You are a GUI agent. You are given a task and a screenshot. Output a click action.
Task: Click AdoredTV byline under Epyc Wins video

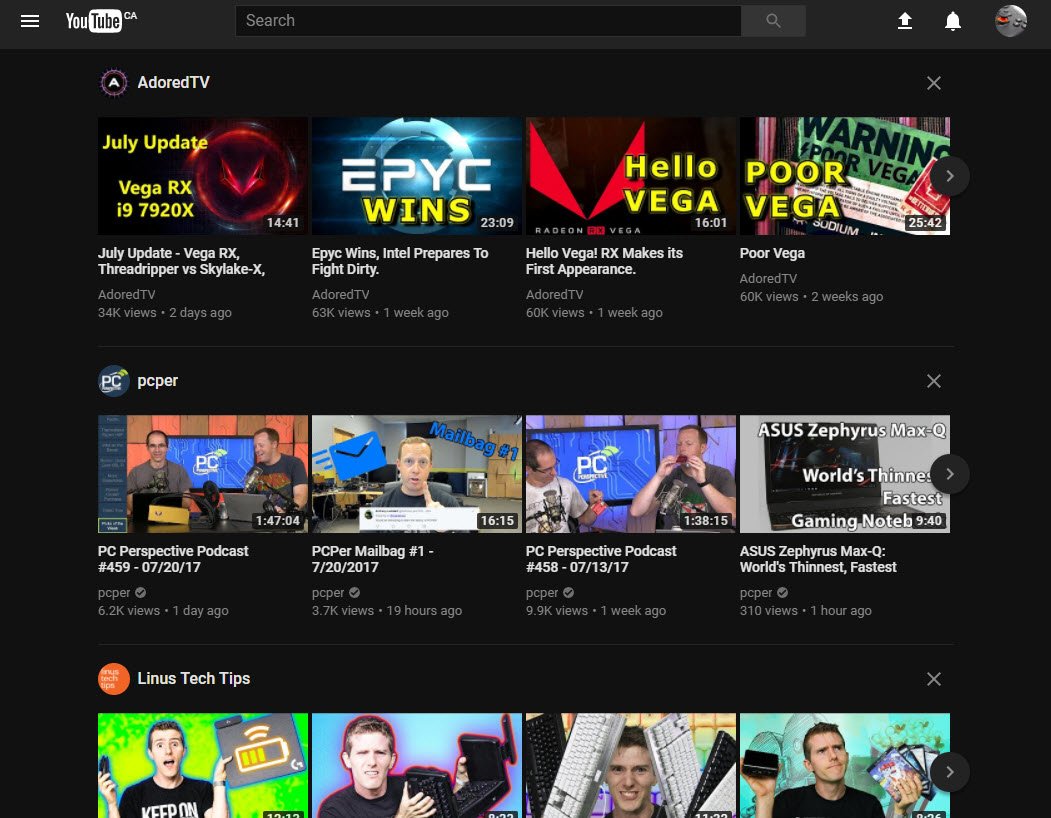point(341,294)
